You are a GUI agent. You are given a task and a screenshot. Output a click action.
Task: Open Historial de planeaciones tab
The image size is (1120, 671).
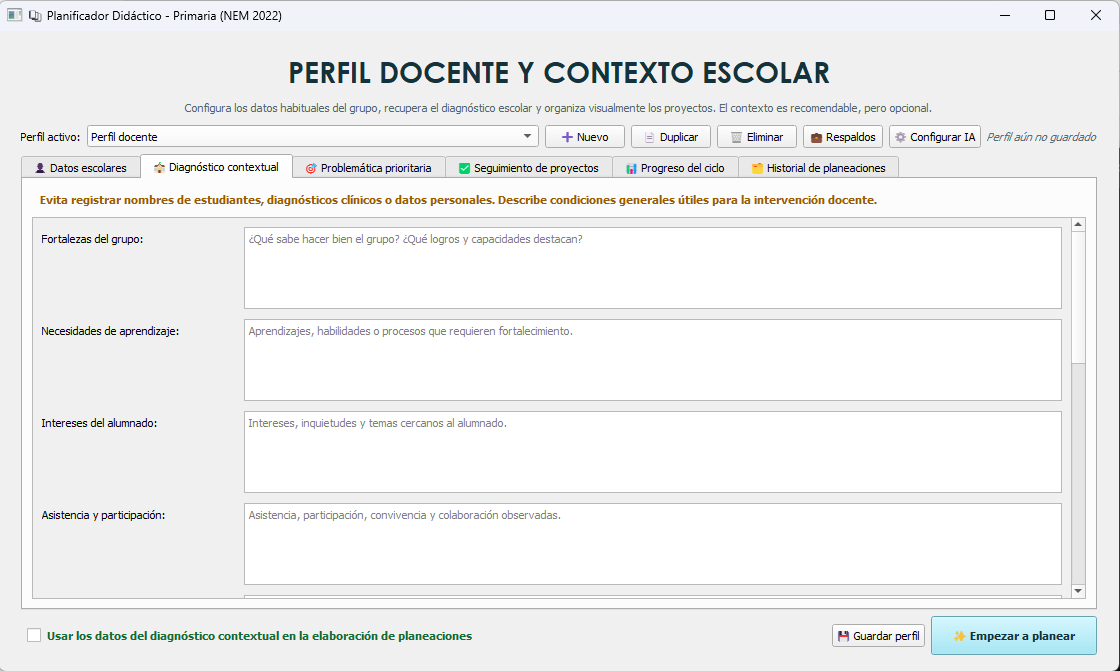[x=819, y=168]
